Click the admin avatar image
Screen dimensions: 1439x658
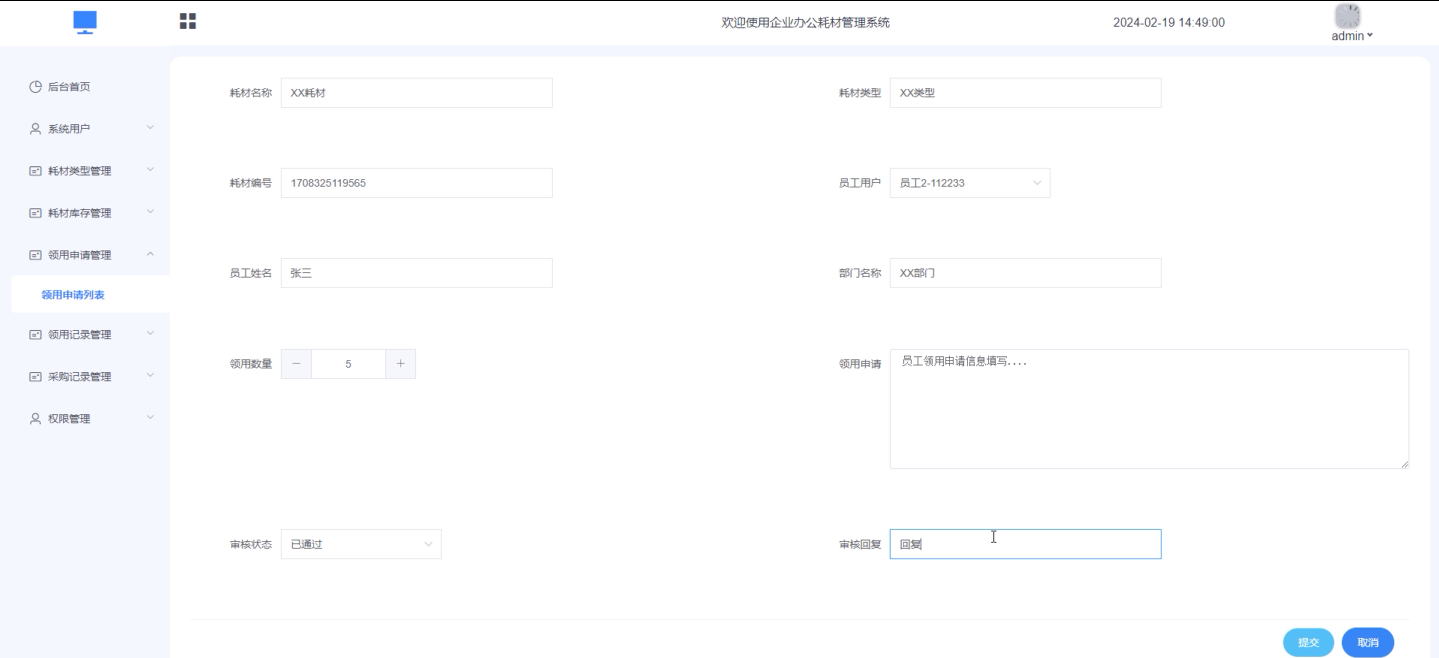1348,16
